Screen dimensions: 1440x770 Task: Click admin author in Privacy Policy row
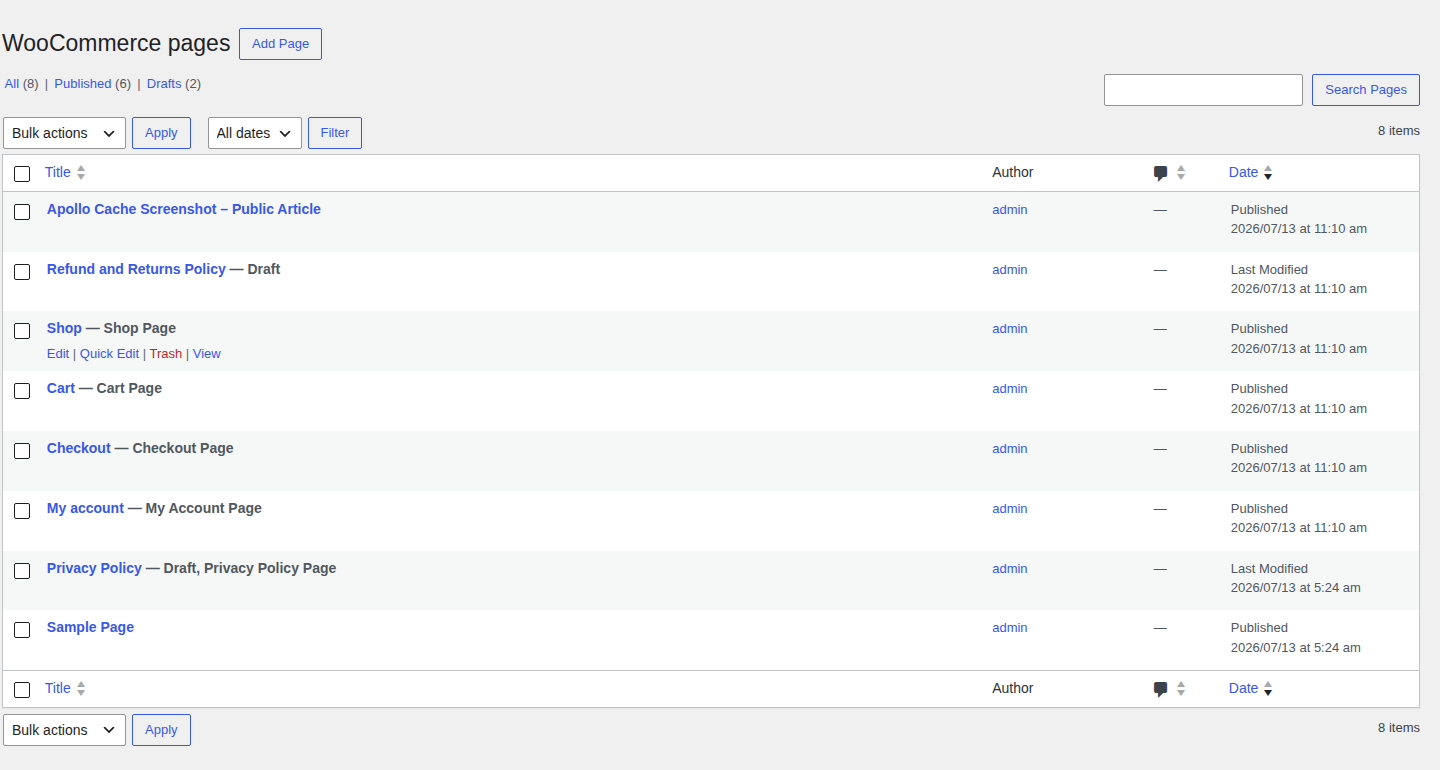pos(1010,569)
